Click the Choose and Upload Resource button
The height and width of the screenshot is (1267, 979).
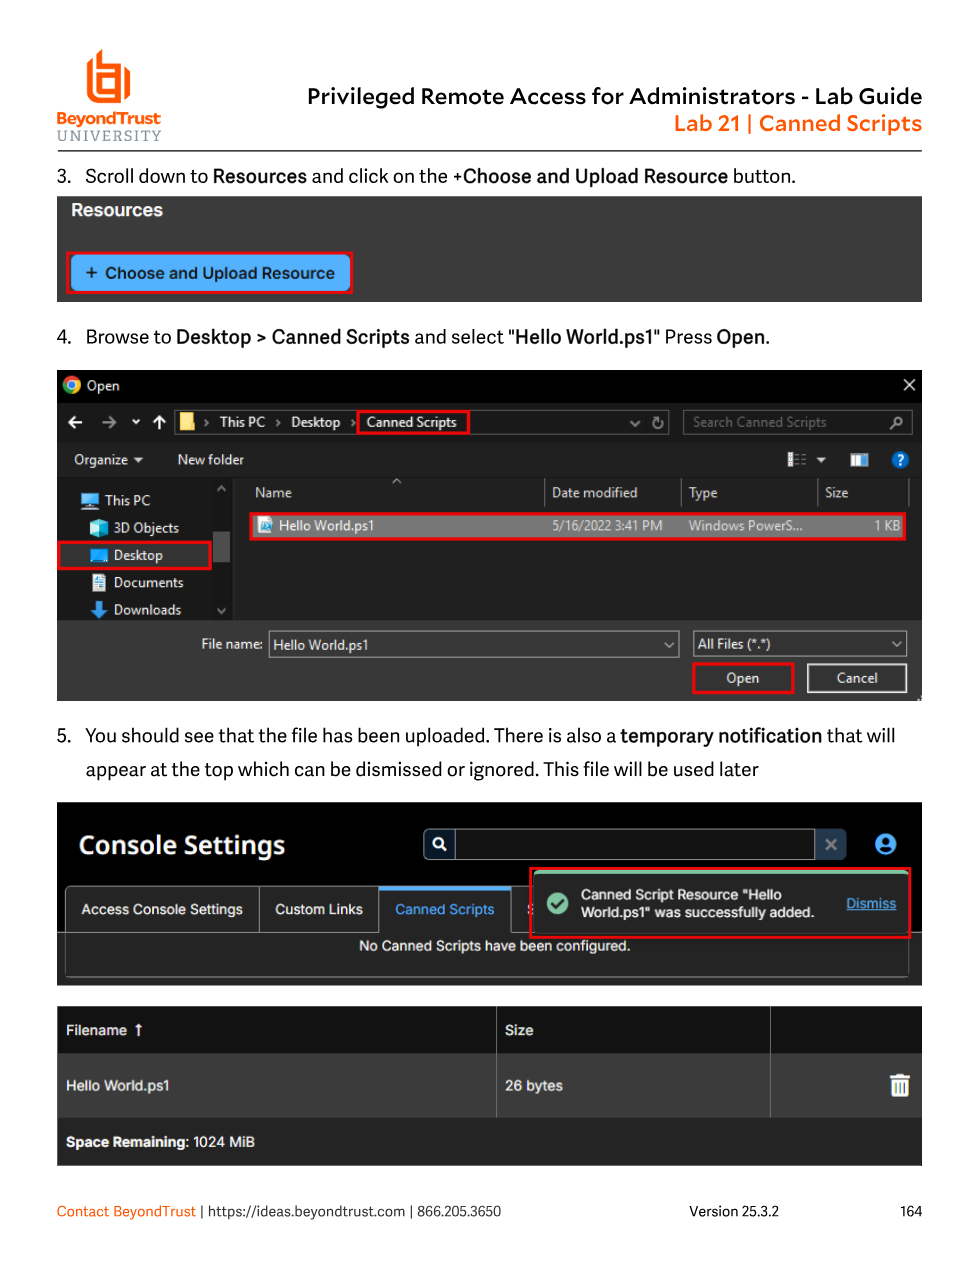(x=210, y=273)
